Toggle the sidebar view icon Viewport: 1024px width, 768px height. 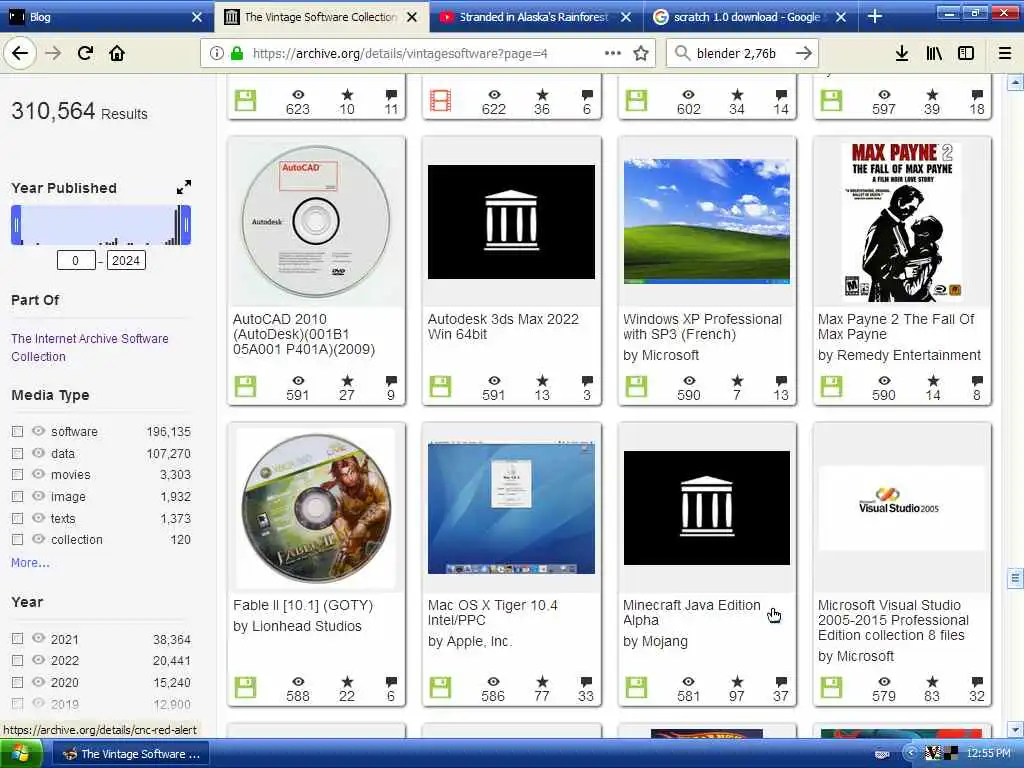point(966,54)
